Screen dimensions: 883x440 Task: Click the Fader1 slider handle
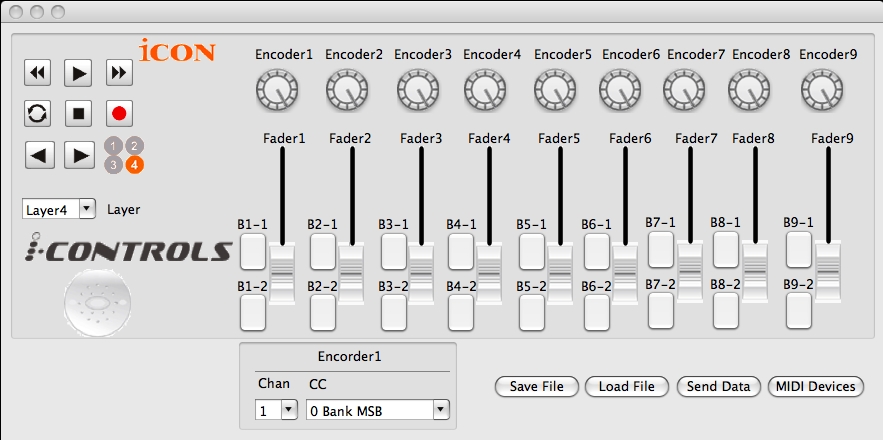[x=282, y=274]
